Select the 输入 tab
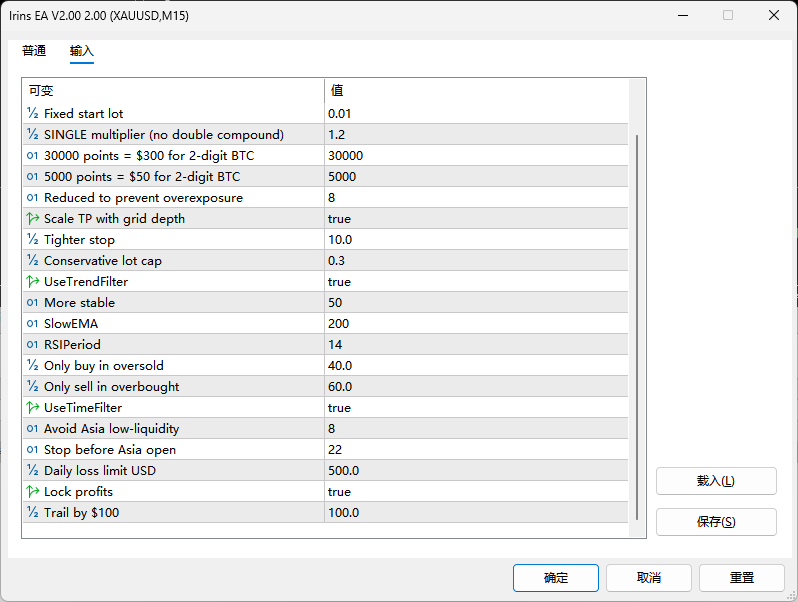The width and height of the screenshot is (798, 602). [x=81, y=51]
